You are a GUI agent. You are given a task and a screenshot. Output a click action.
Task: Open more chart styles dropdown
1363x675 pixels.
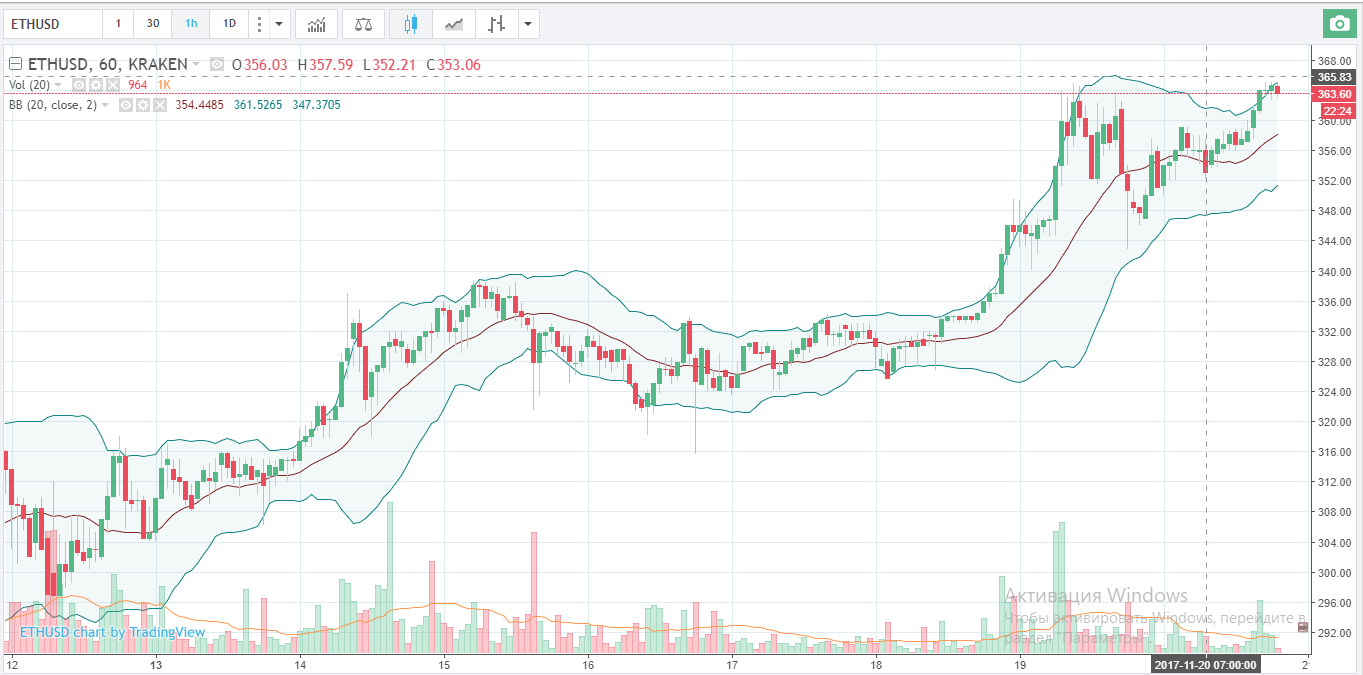527,23
